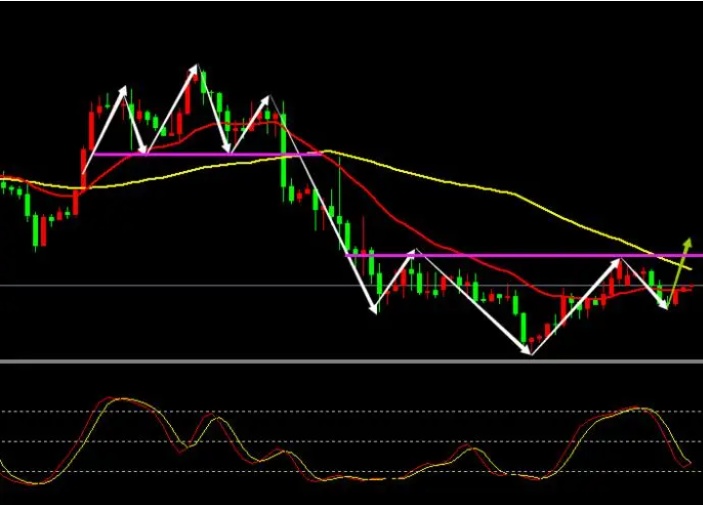Click the oscillator curve in the lower panel
This screenshot has width=703, height=505.
tap(345, 478)
